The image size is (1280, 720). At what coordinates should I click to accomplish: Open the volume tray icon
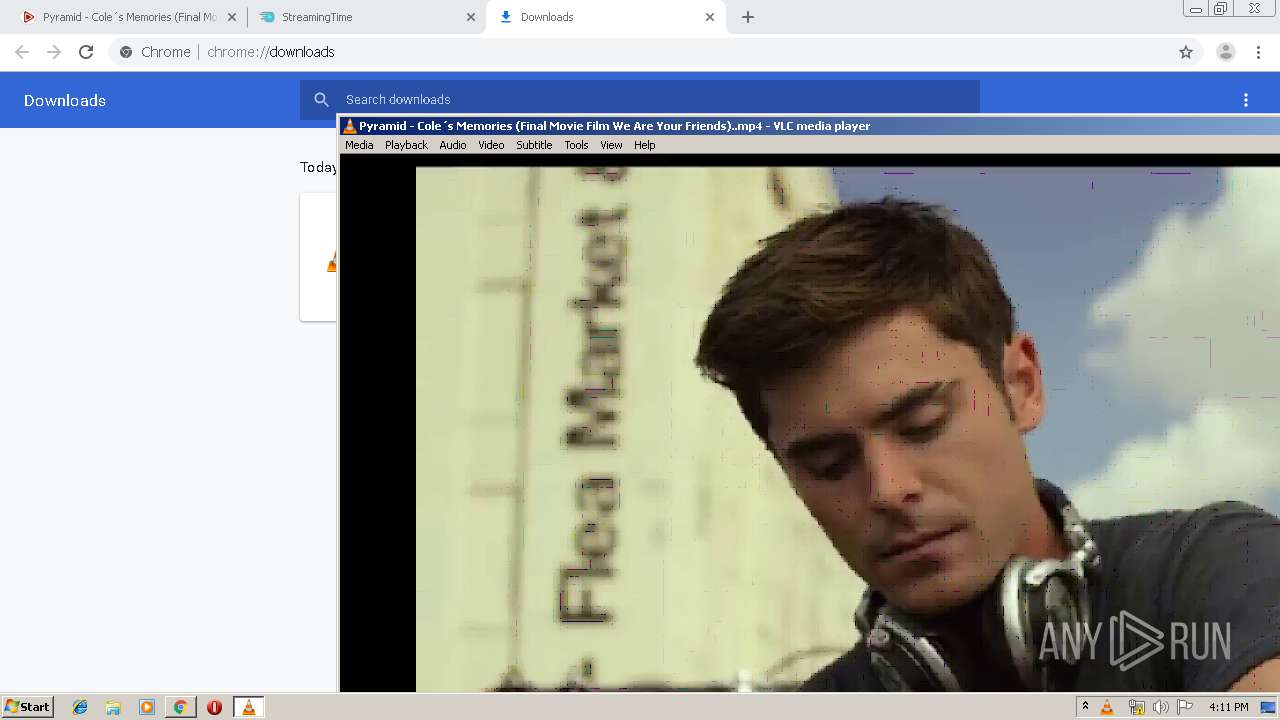tap(1160, 707)
